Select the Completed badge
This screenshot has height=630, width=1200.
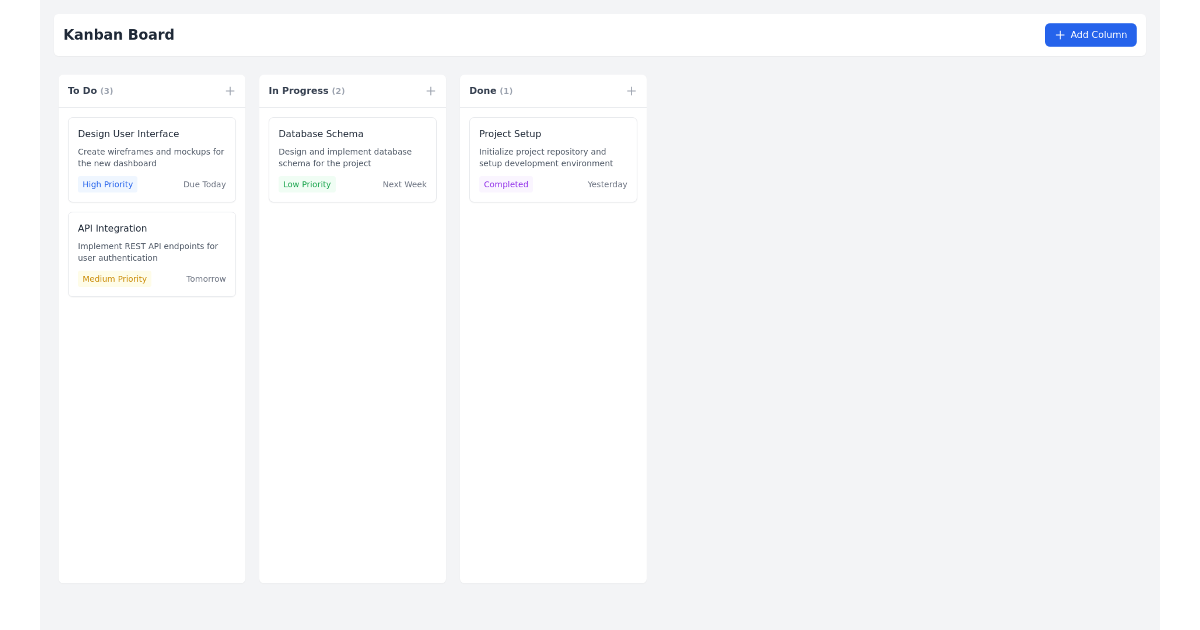click(x=505, y=184)
